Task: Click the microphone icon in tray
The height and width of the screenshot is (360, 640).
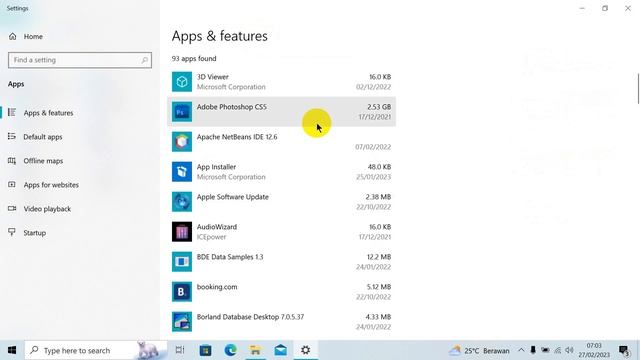Action: click(x=533, y=350)
